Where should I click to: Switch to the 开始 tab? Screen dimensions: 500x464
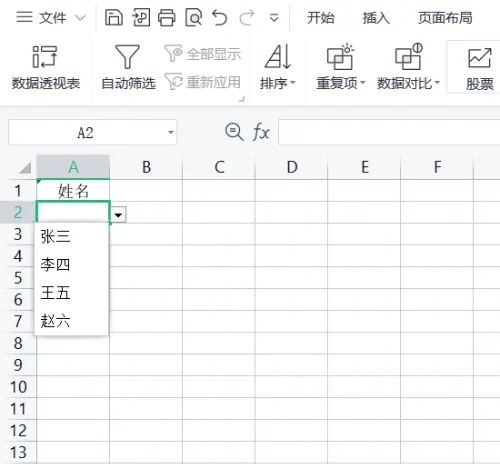coord(320,18)
